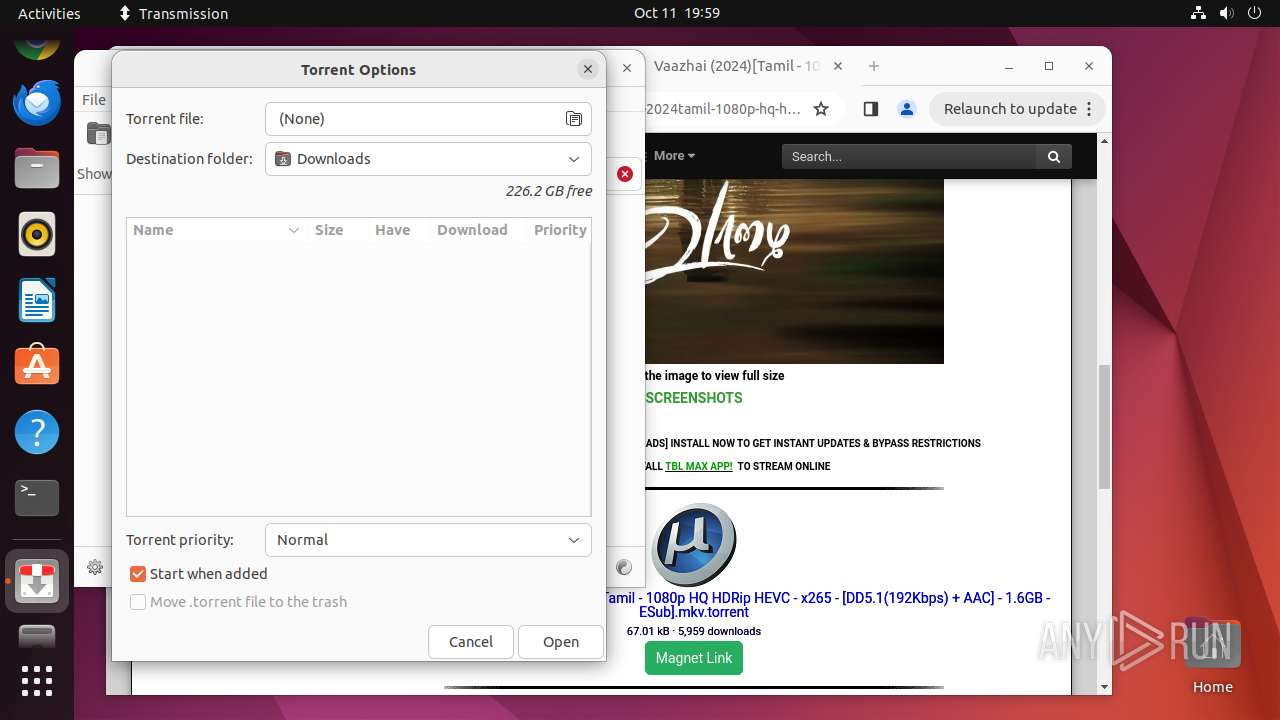Click the website search magnifier button
1280x720 pixels.
click(1053, 156)
